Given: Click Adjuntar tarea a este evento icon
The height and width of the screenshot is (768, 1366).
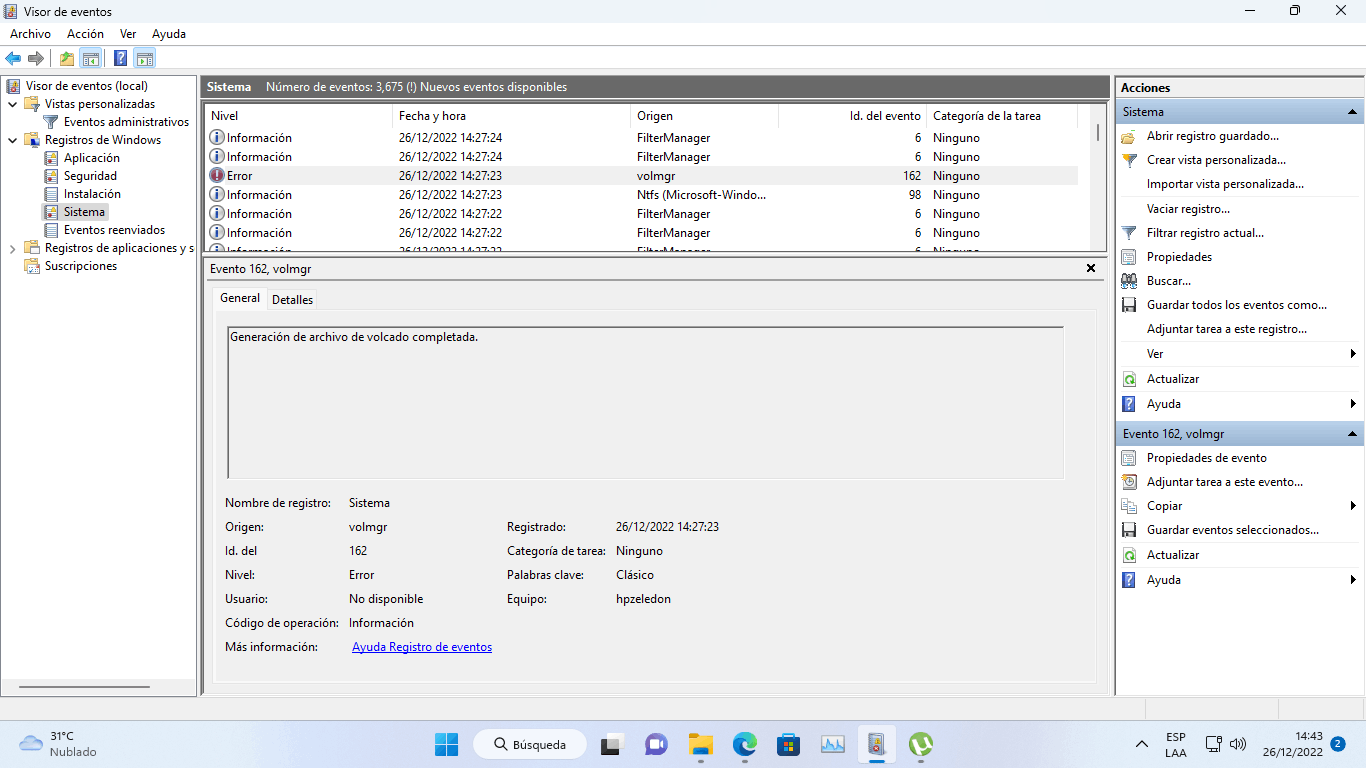Looking at the screenshot, I should (1129, 482).
